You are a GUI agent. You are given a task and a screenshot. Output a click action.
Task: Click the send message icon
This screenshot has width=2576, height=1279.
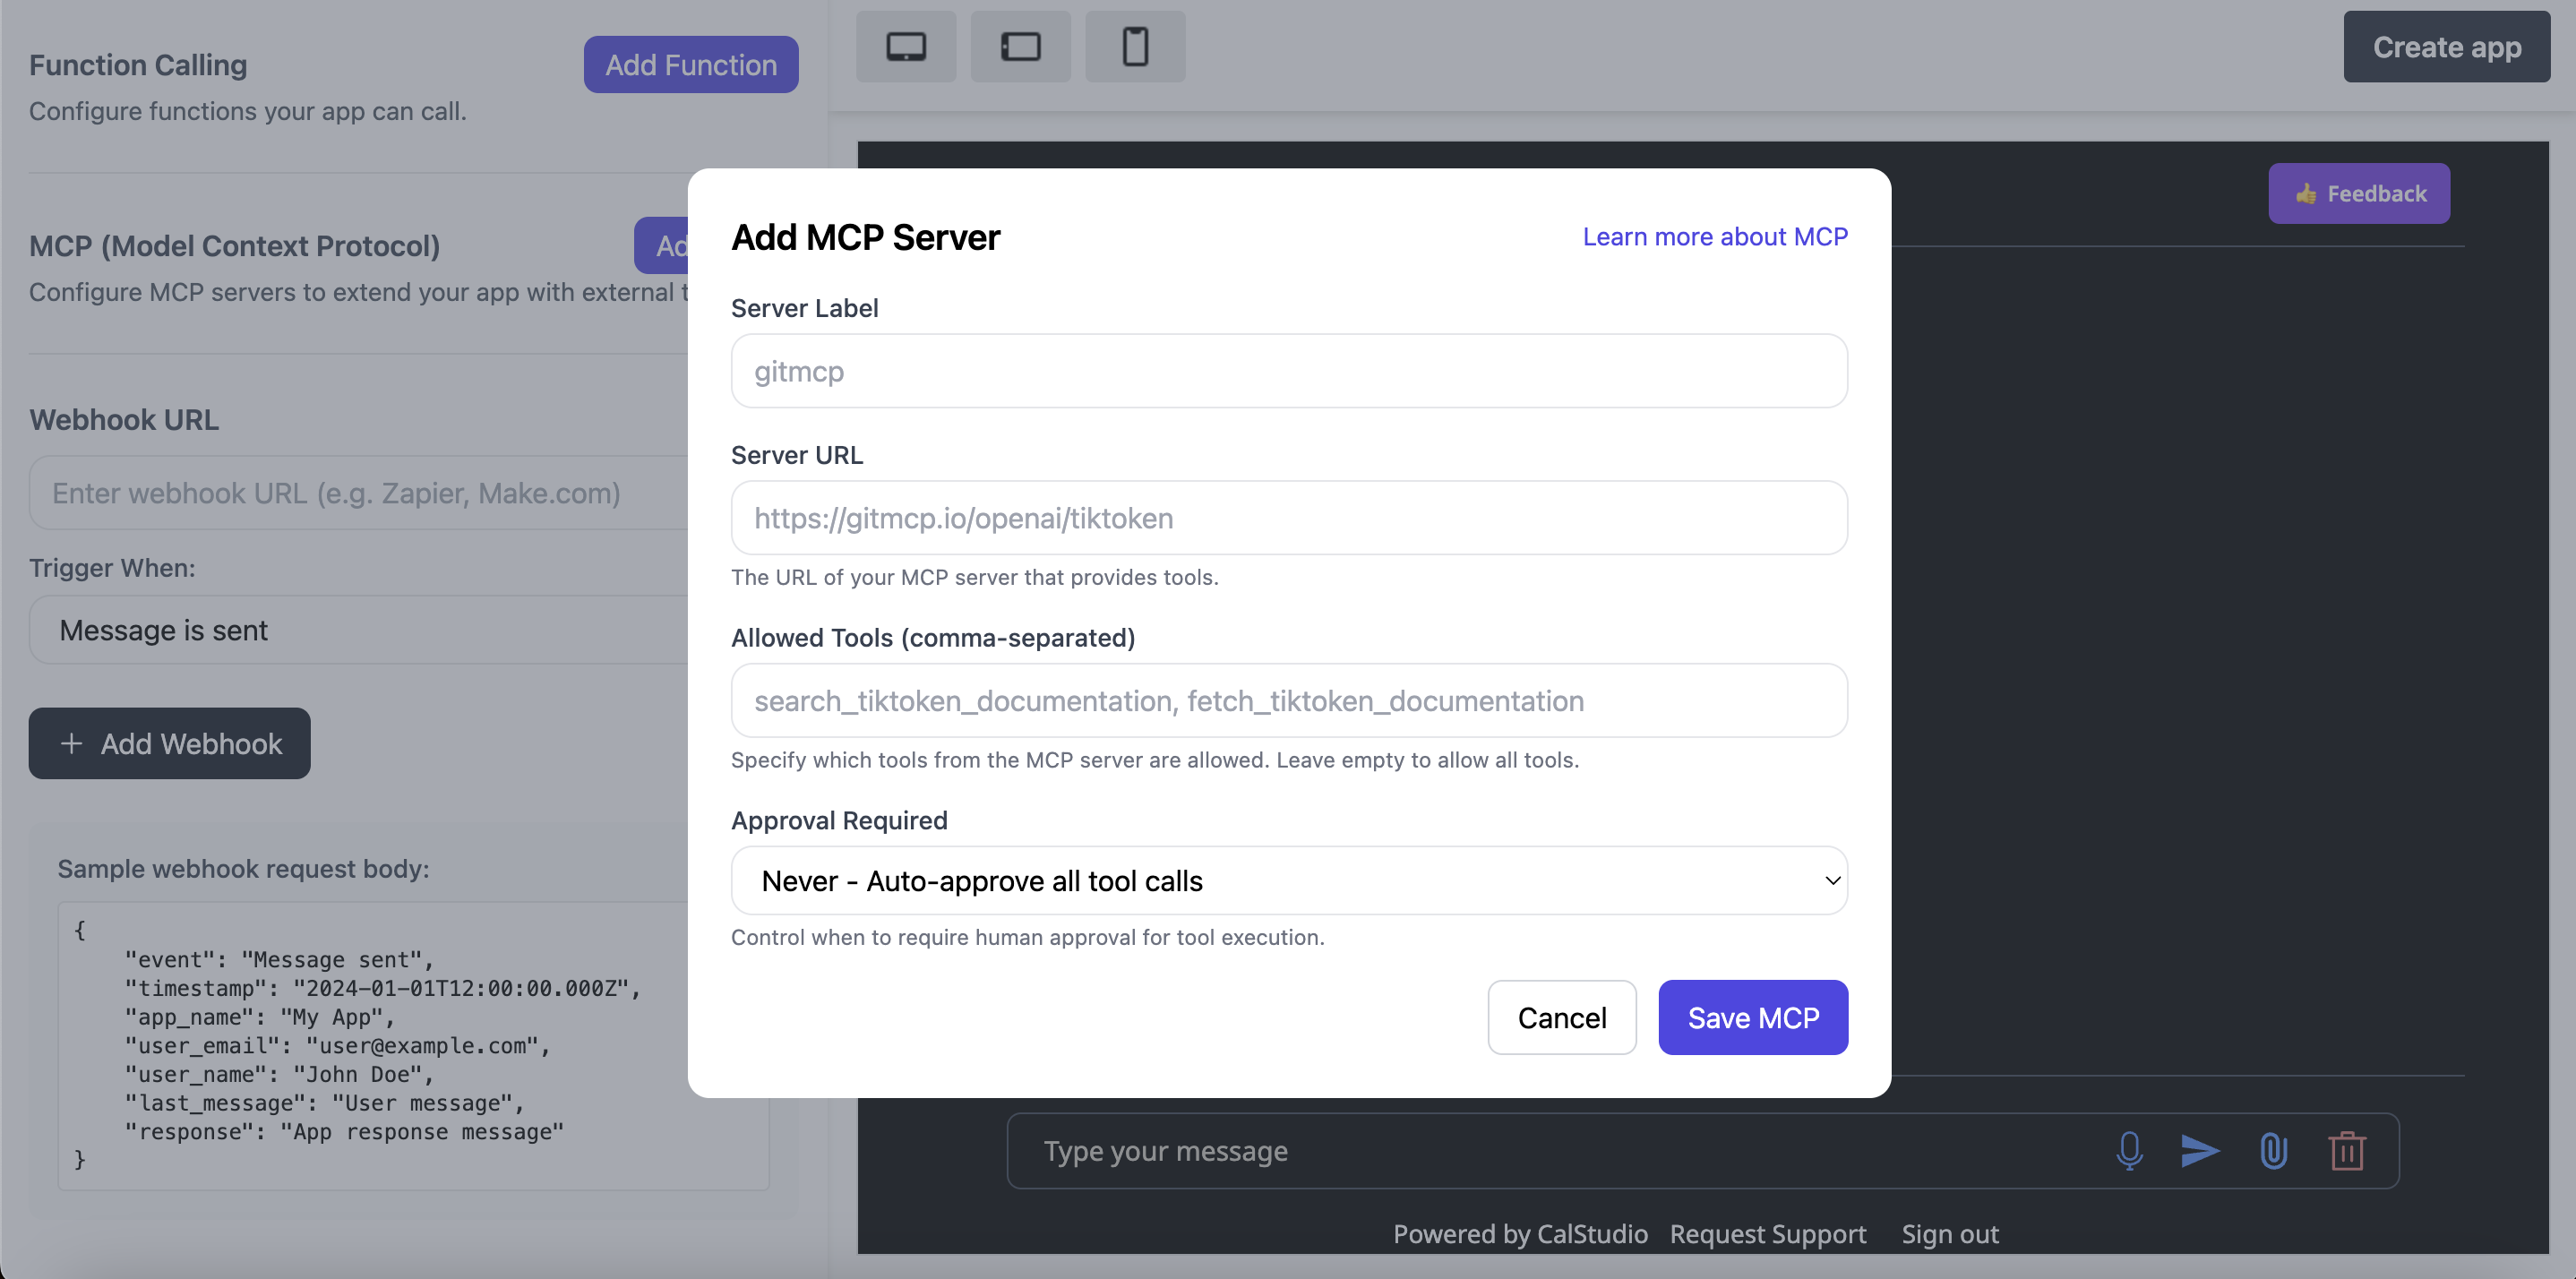[2200, 1151]
